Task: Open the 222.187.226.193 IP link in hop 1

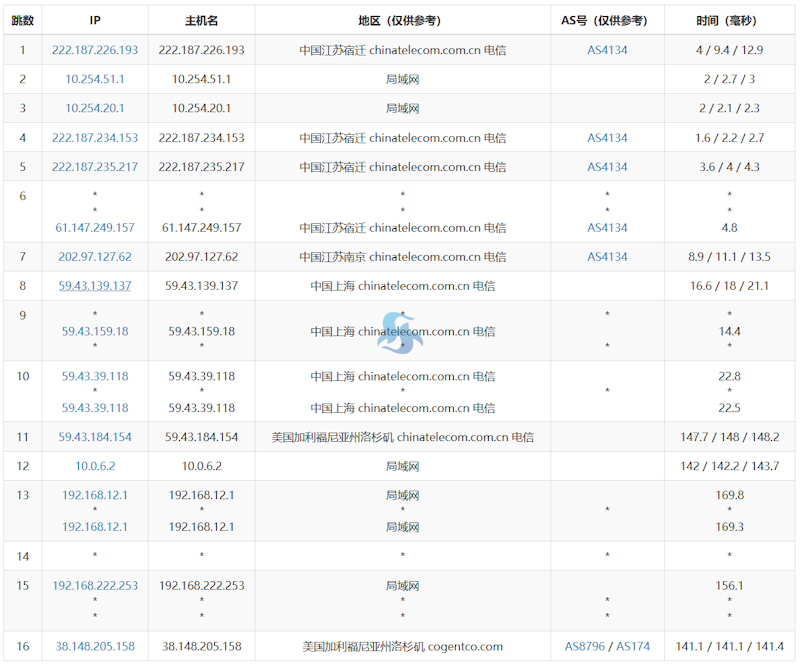Action: tap(95, 50)
